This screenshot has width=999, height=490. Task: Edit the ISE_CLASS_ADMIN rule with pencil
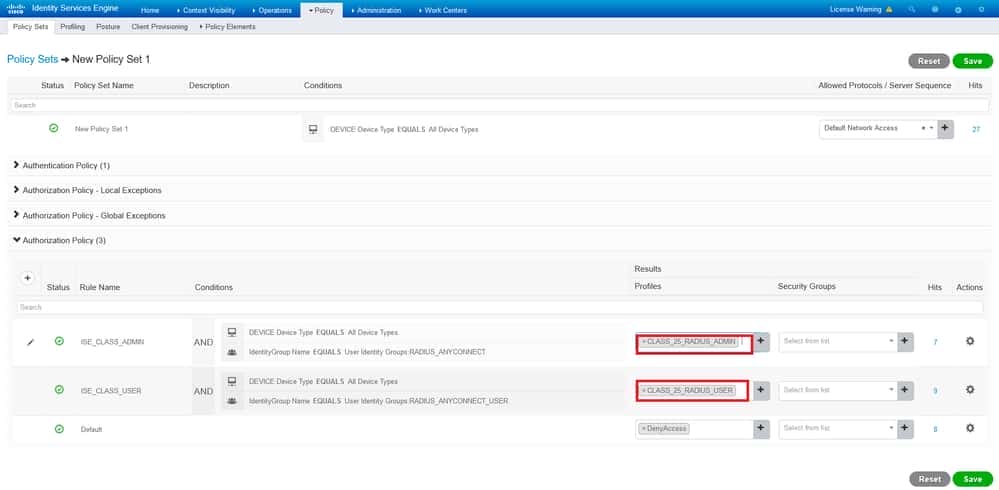(30, 342)
